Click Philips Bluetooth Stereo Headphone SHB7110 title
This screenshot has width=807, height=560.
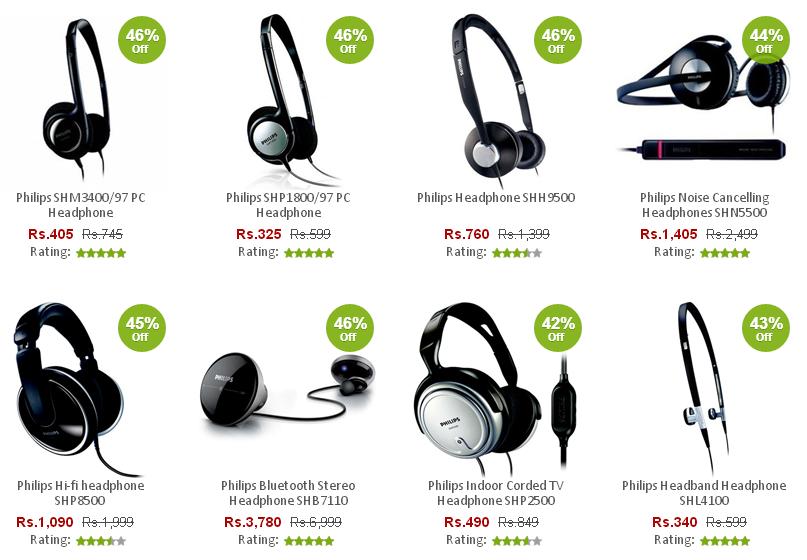coord(288,493)
